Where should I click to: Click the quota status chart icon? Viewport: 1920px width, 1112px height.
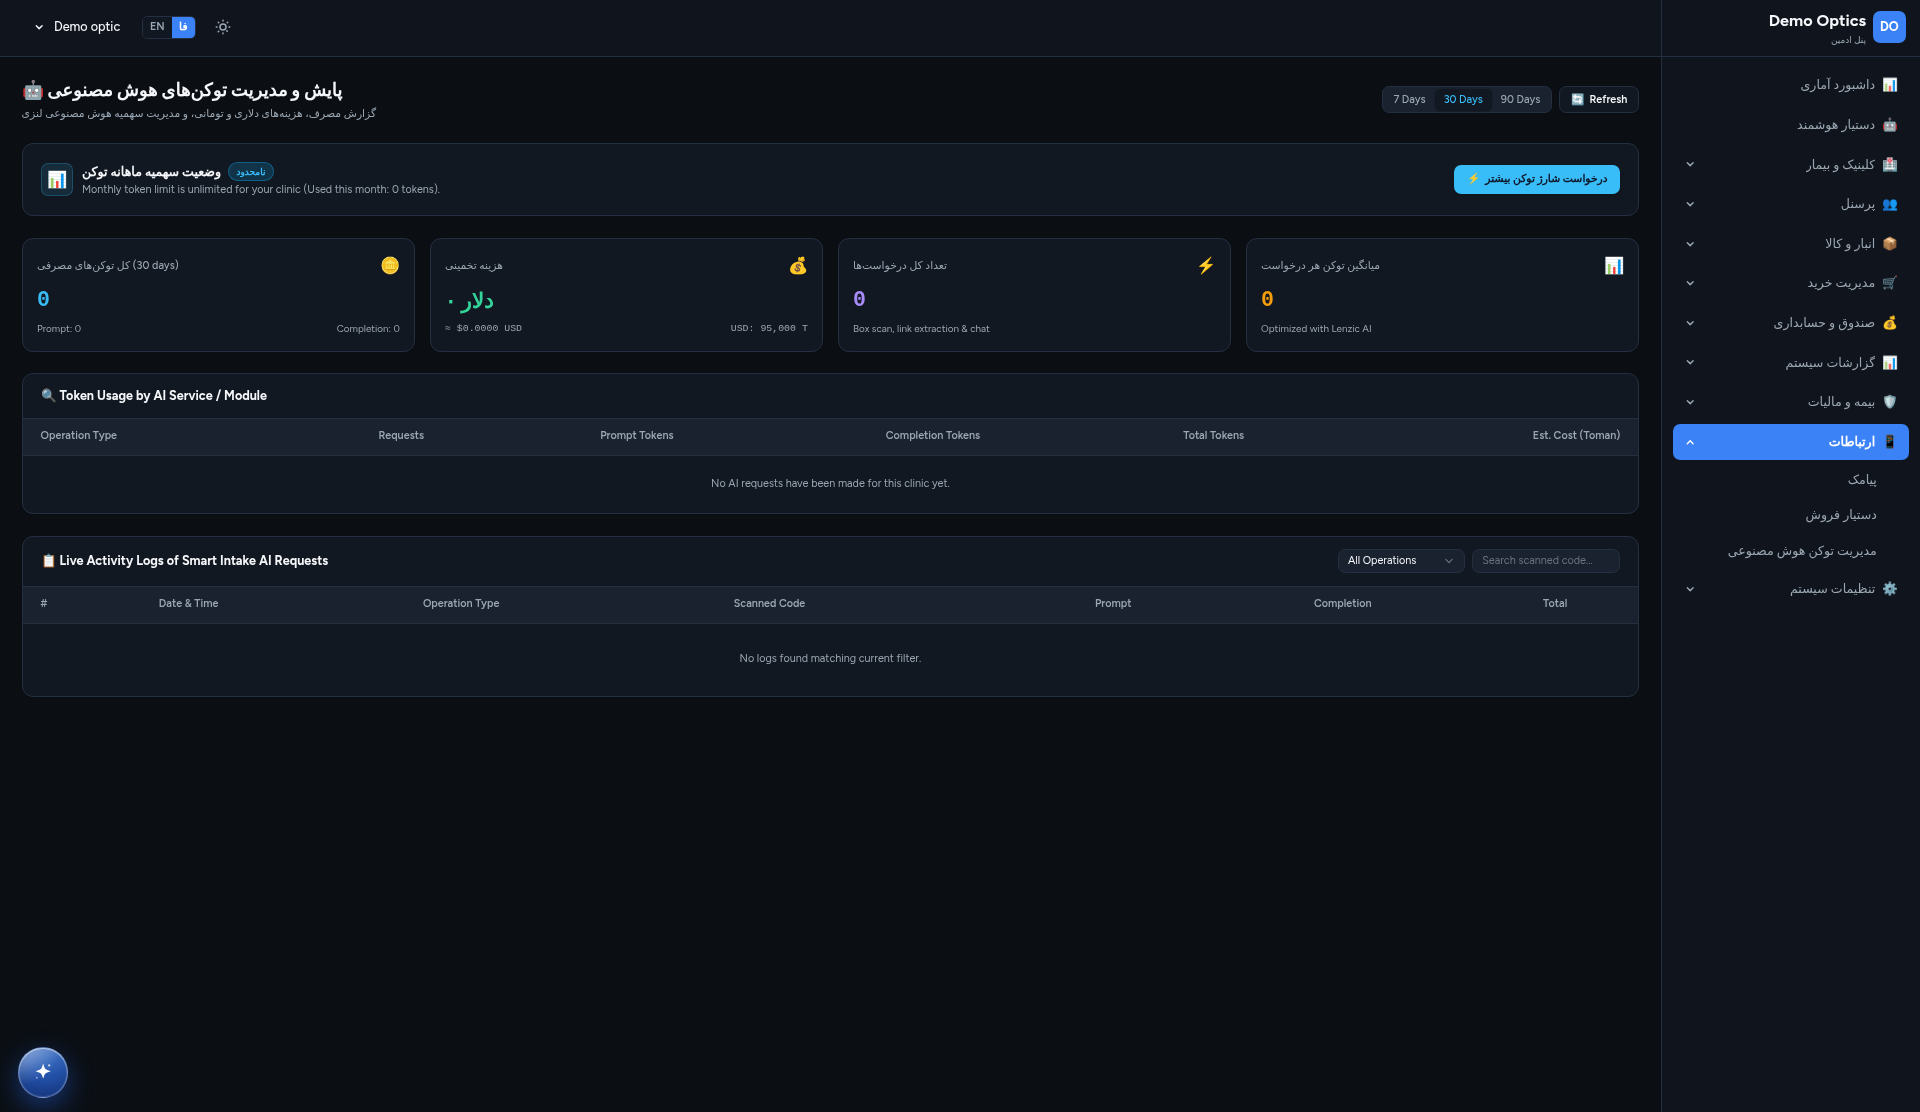pos(57,179)
